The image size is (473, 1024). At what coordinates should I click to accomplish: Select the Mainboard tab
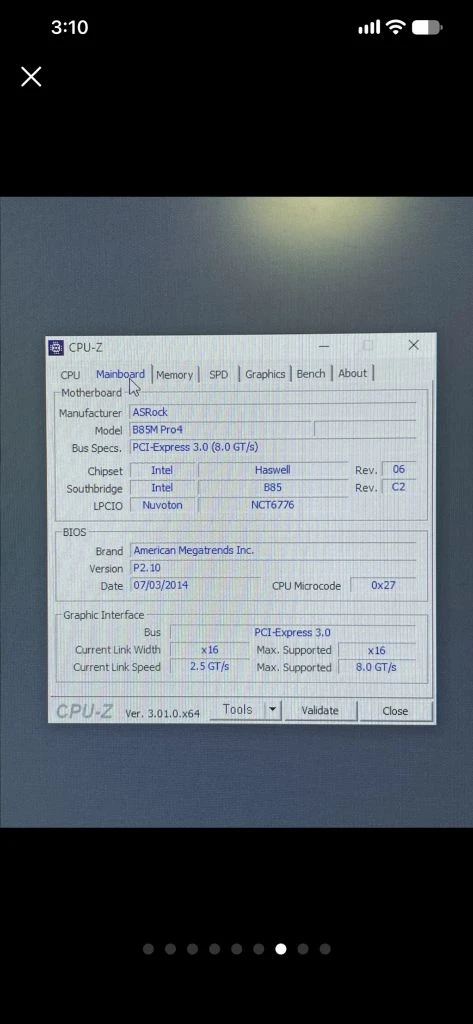tap(121, 374)
